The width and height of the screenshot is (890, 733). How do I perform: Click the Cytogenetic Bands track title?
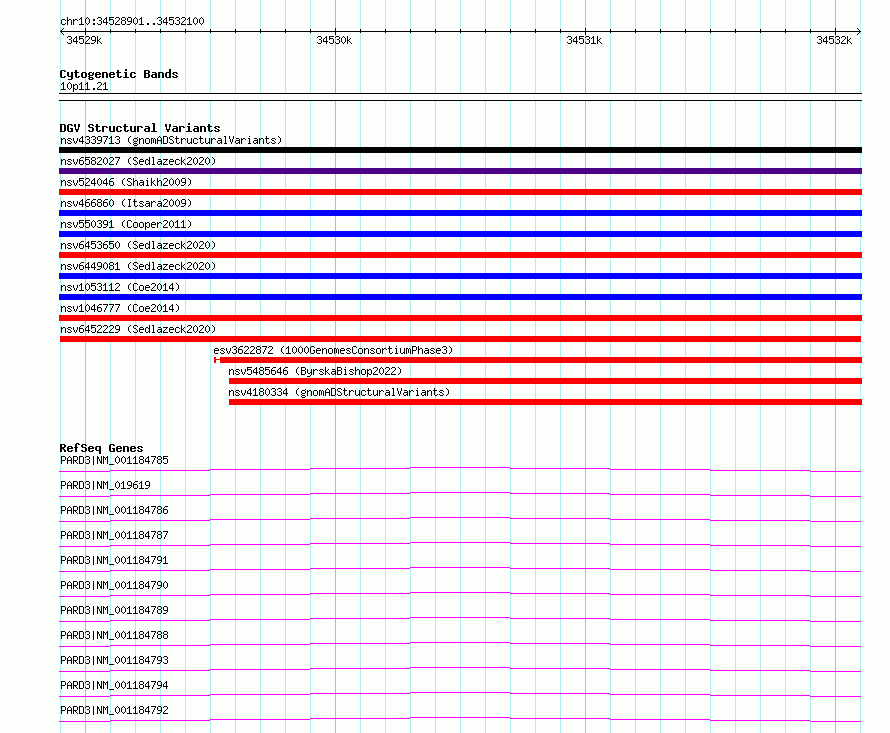tap(119, 74)
